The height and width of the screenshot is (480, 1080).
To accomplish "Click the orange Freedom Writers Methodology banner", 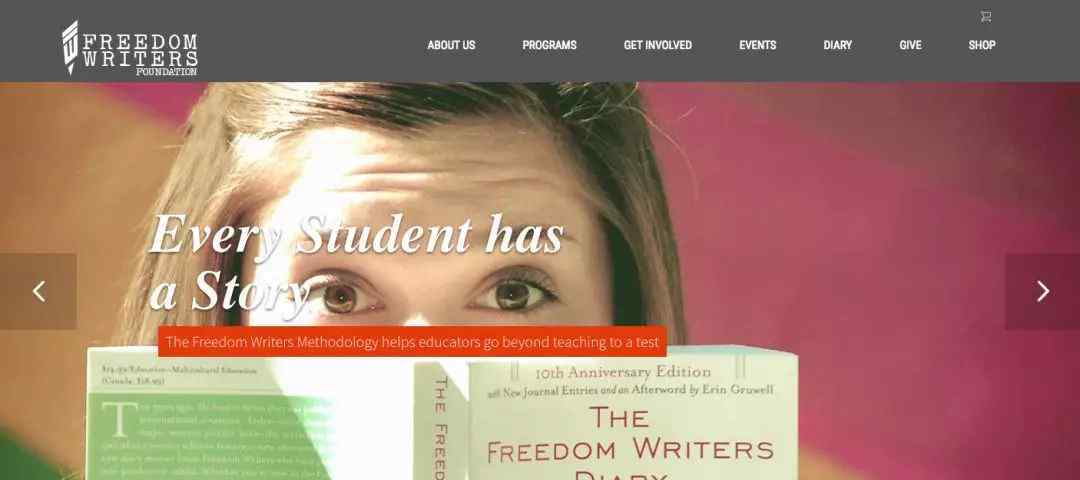I will tap(412, 342).
